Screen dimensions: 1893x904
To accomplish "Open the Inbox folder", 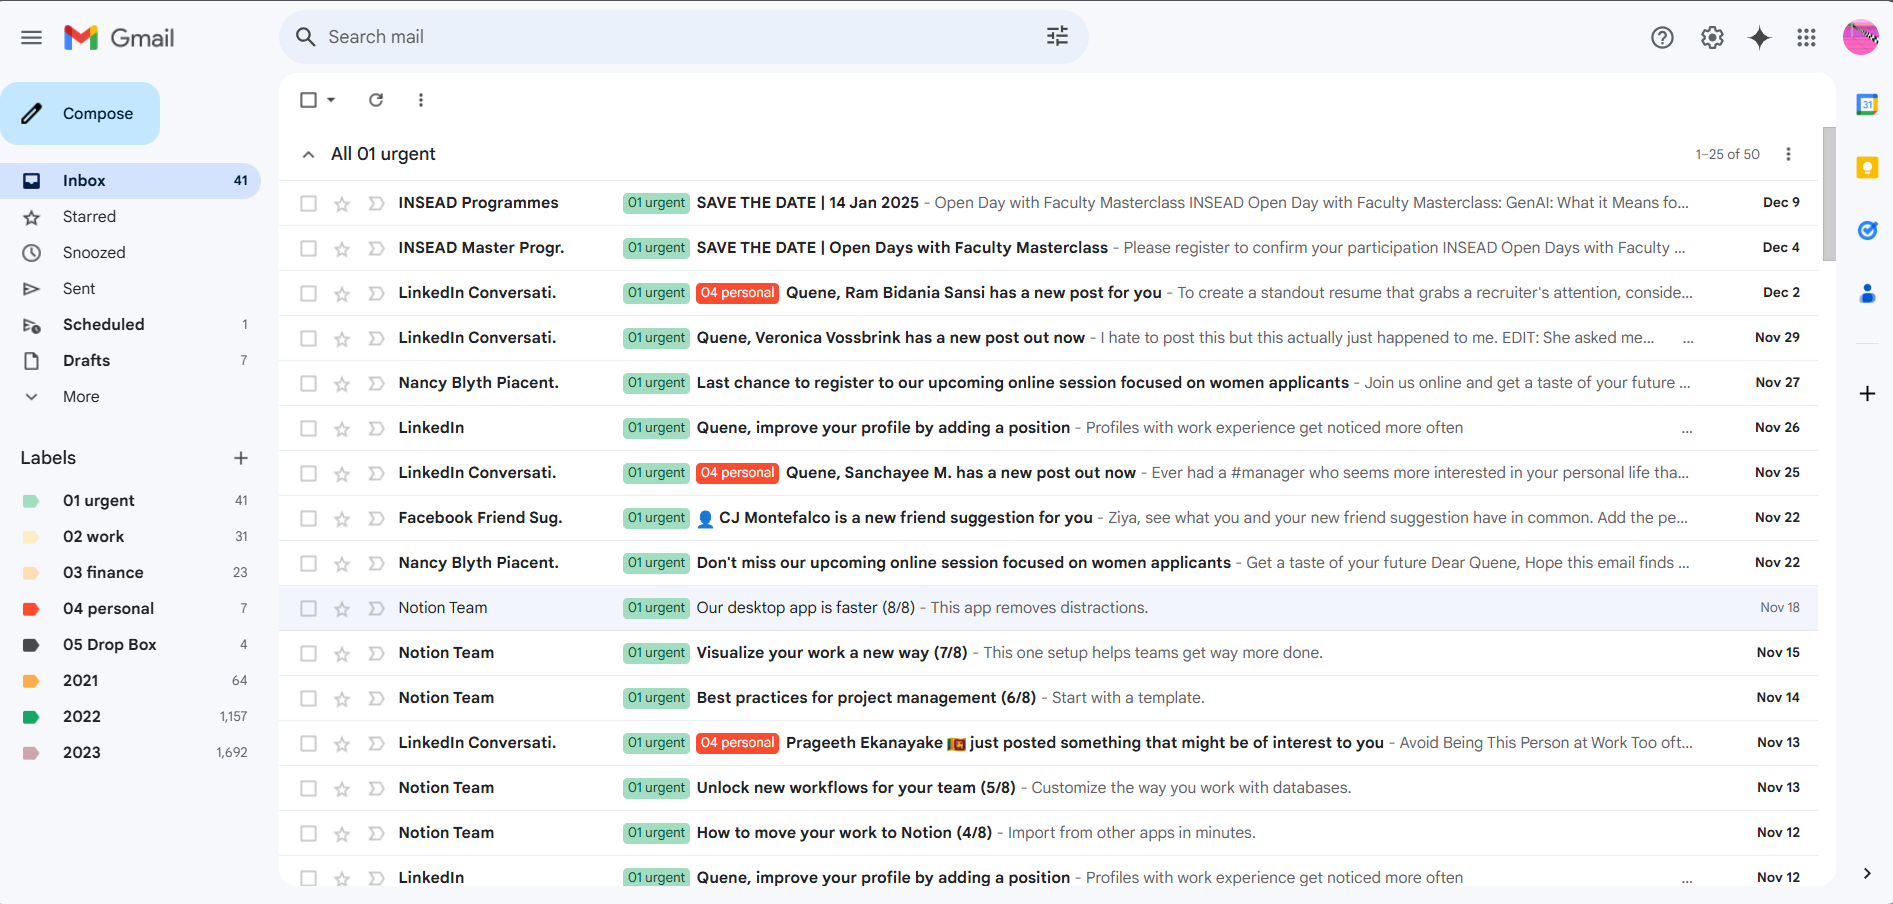I will pos(130,181).
